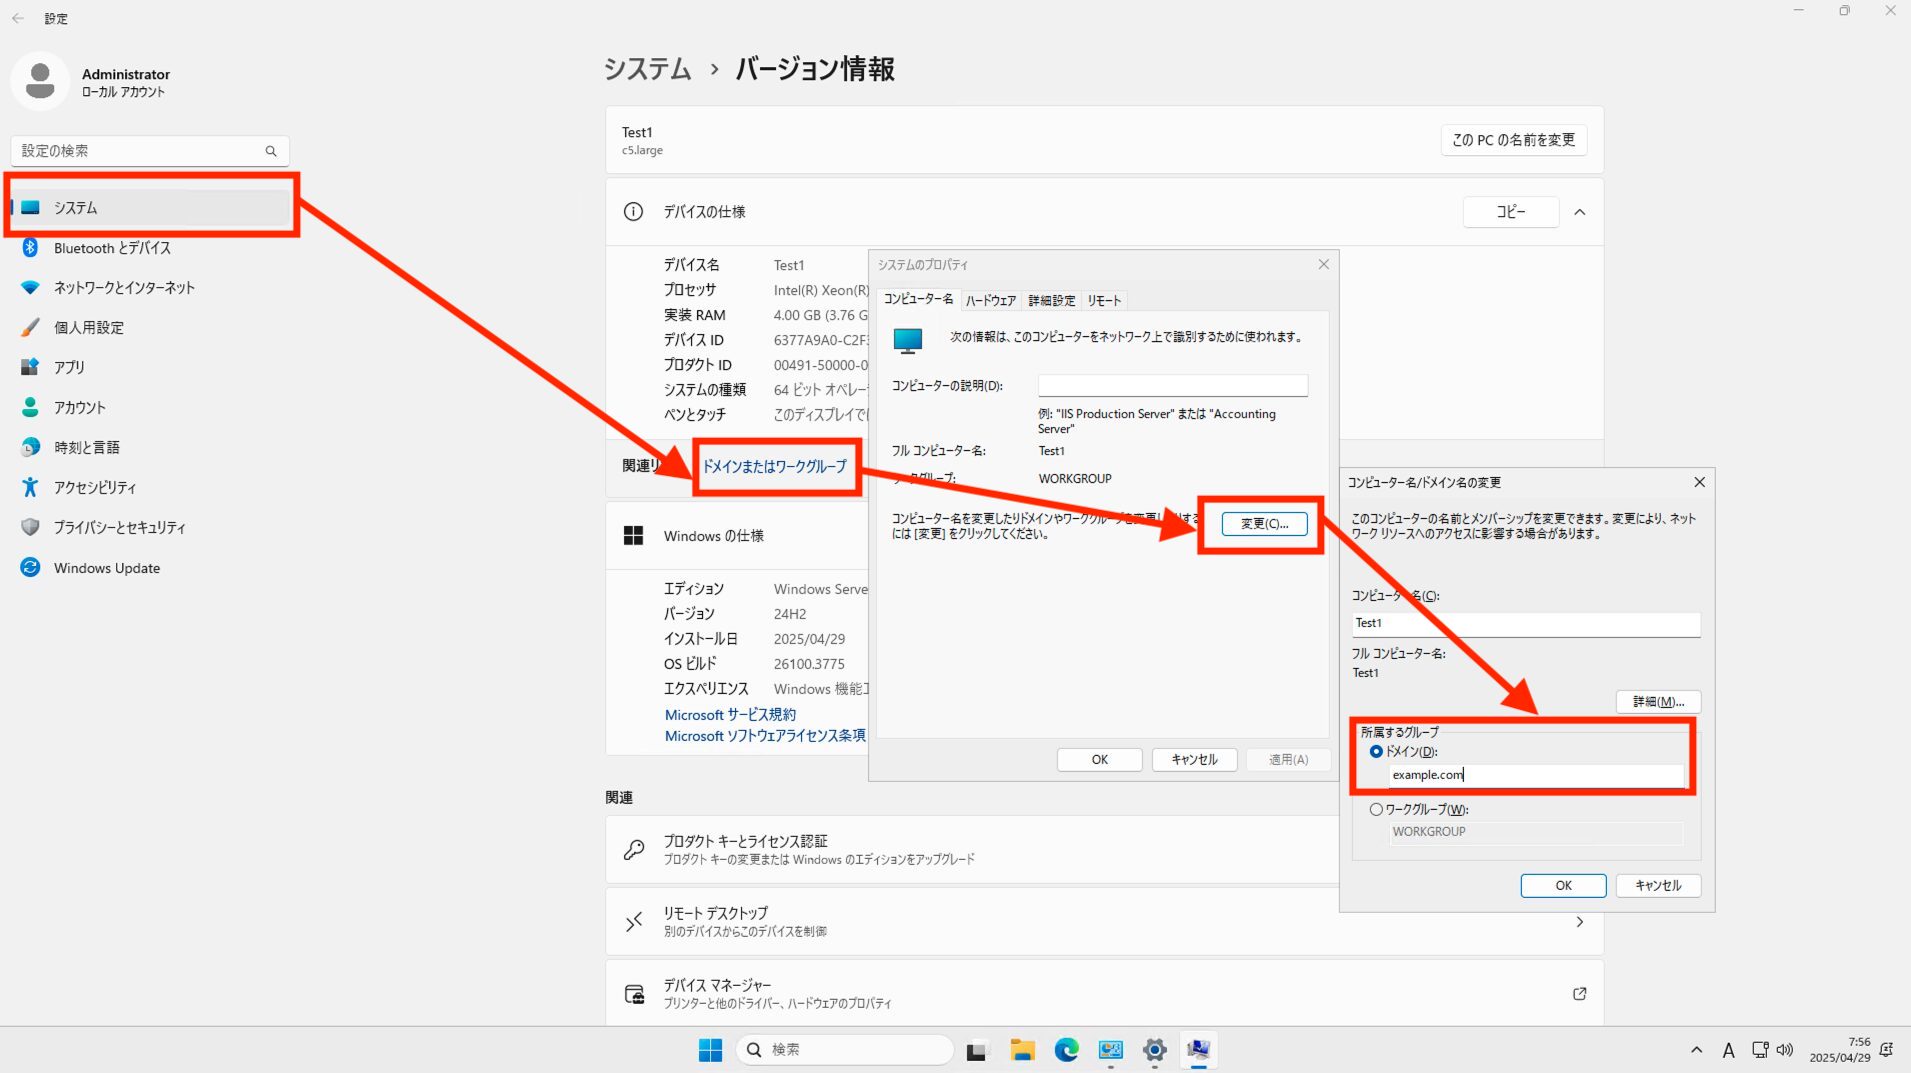Click OK in システムのプロパティ dialog
Viewport: 1911px width, 1073px height.
pos(1100,760)
